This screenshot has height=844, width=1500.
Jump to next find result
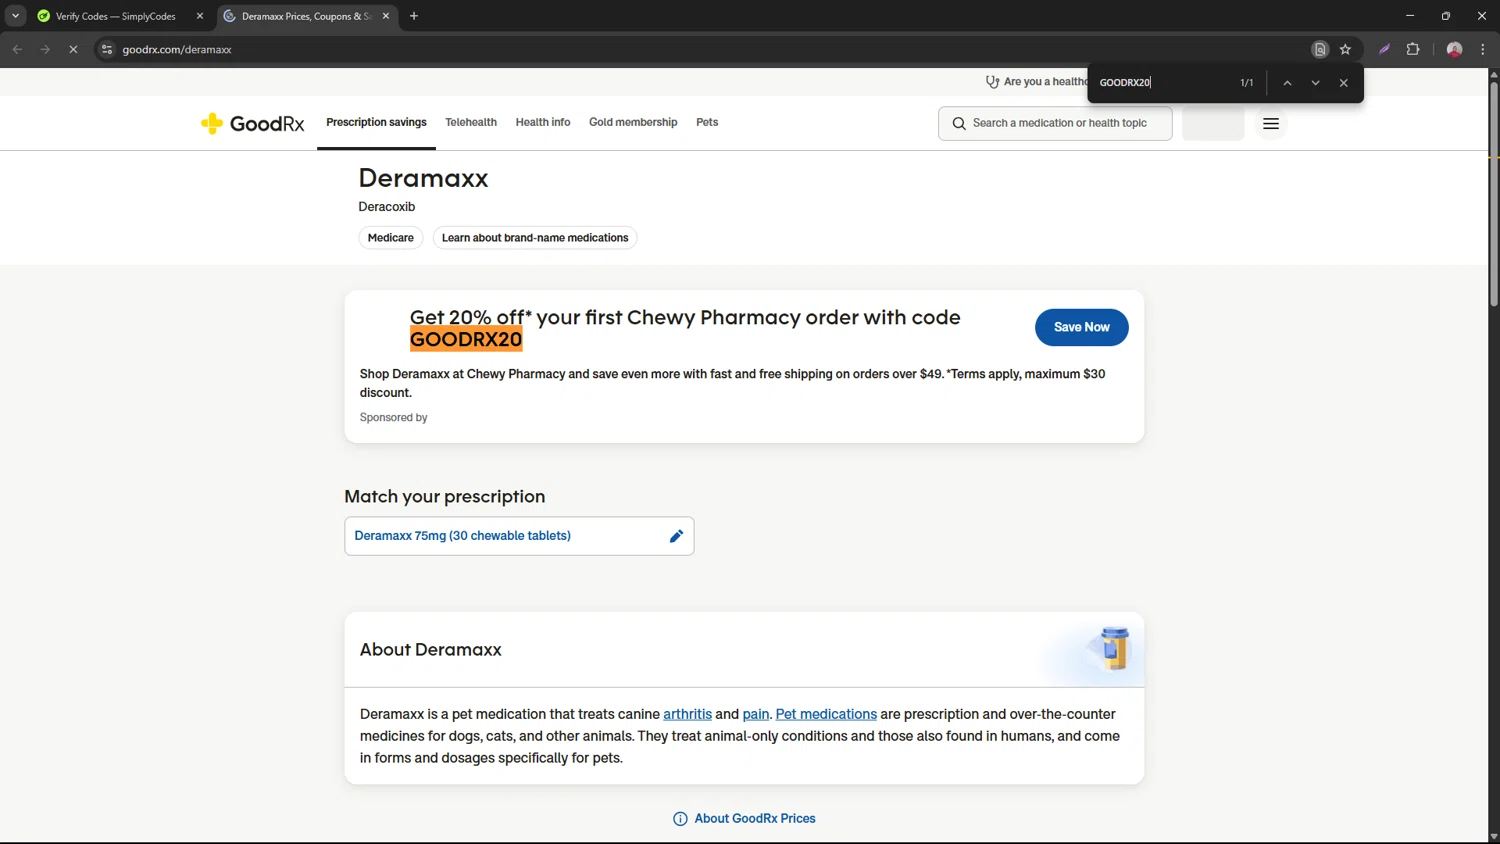[1315, 83]
